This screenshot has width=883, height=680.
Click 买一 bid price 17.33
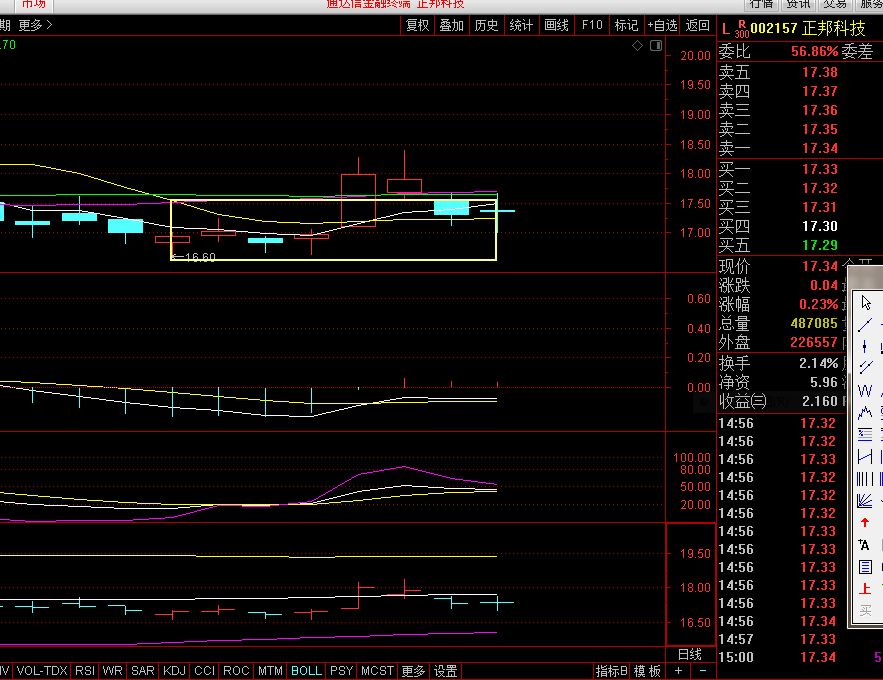(x=820, y=169)
